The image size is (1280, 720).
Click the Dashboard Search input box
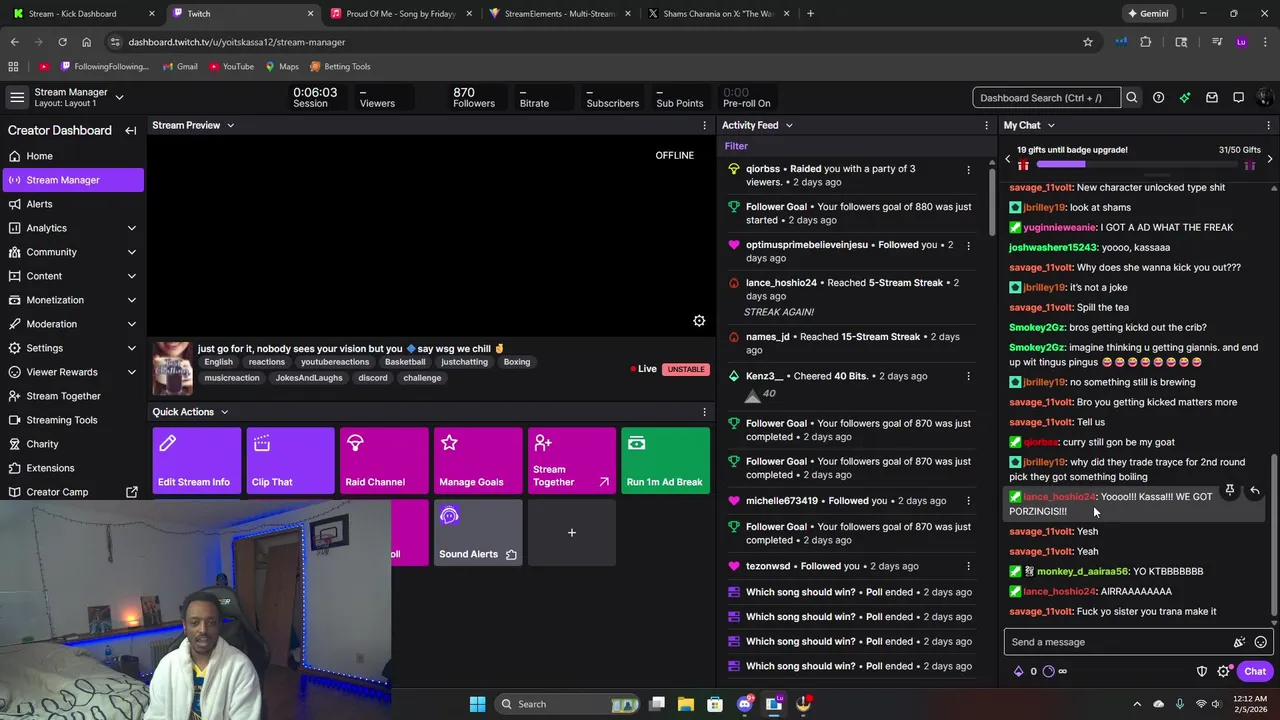tap(1046, 98)
